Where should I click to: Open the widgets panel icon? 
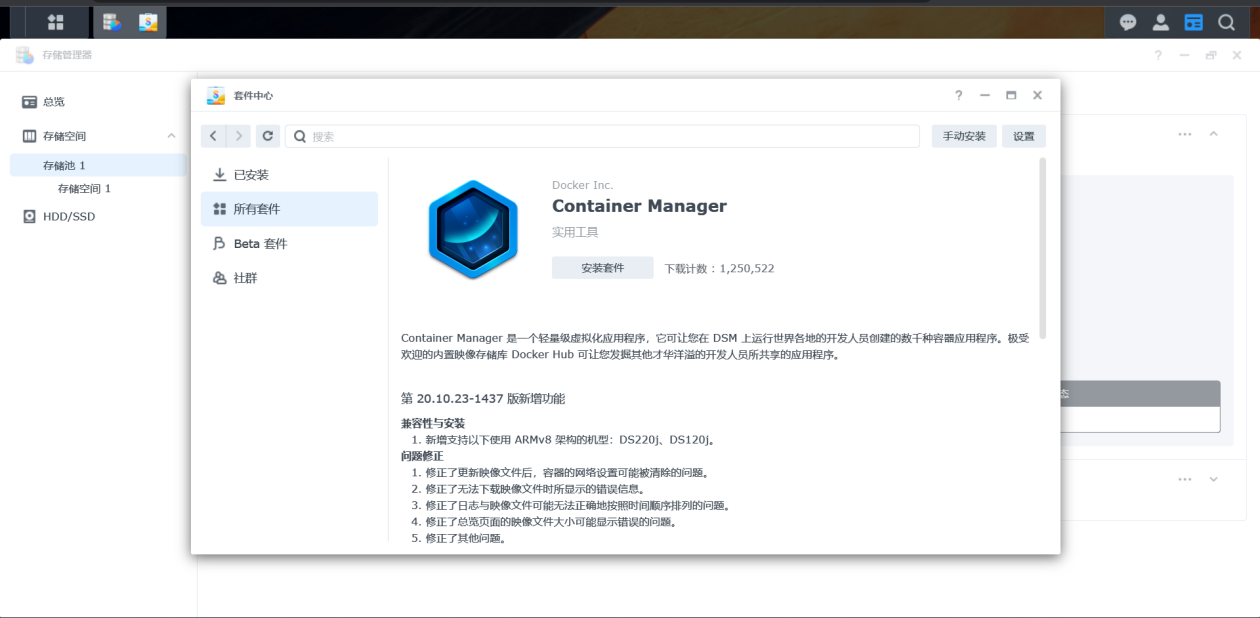pyautogui.click(x=1193, y=22)
